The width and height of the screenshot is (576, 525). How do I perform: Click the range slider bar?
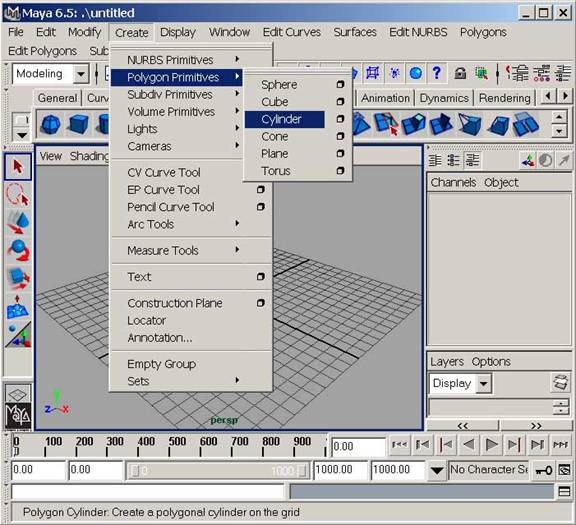(218, 471)
